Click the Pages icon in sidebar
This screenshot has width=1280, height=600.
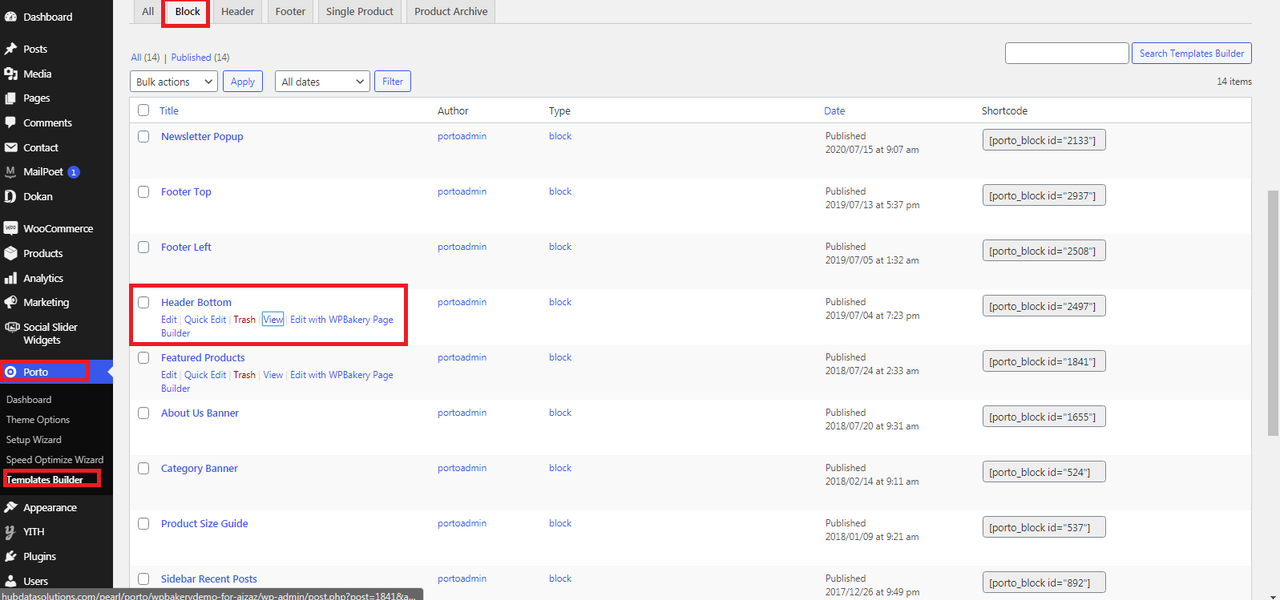pyautogui.click(x=11, y=98)
